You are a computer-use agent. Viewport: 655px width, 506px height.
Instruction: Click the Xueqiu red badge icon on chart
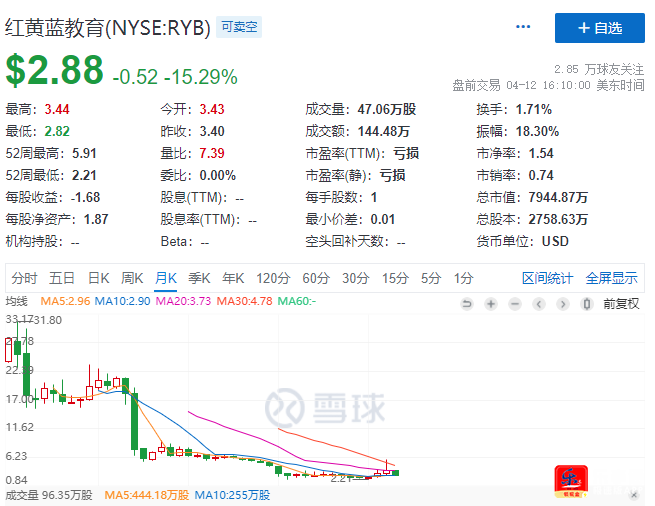point(569,479)
